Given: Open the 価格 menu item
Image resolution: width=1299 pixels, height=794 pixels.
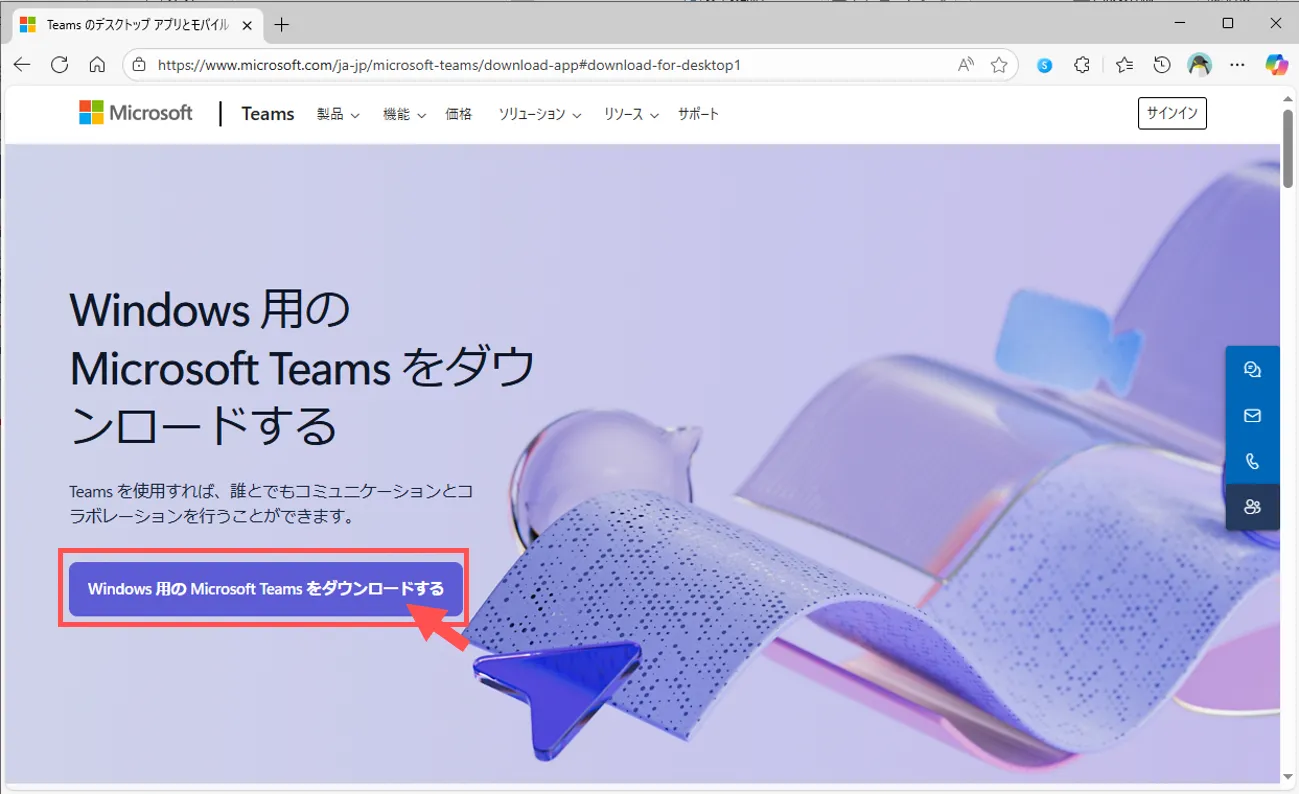Looking at the screenshot, I should pos(458,114).
